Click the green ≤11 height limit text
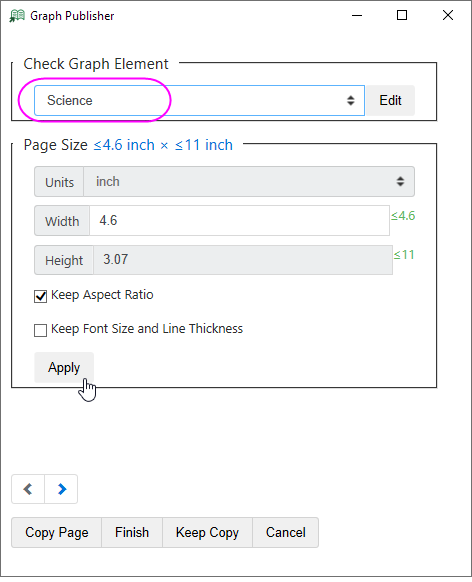The image size is (472, 582). click(x=404, y=255)
